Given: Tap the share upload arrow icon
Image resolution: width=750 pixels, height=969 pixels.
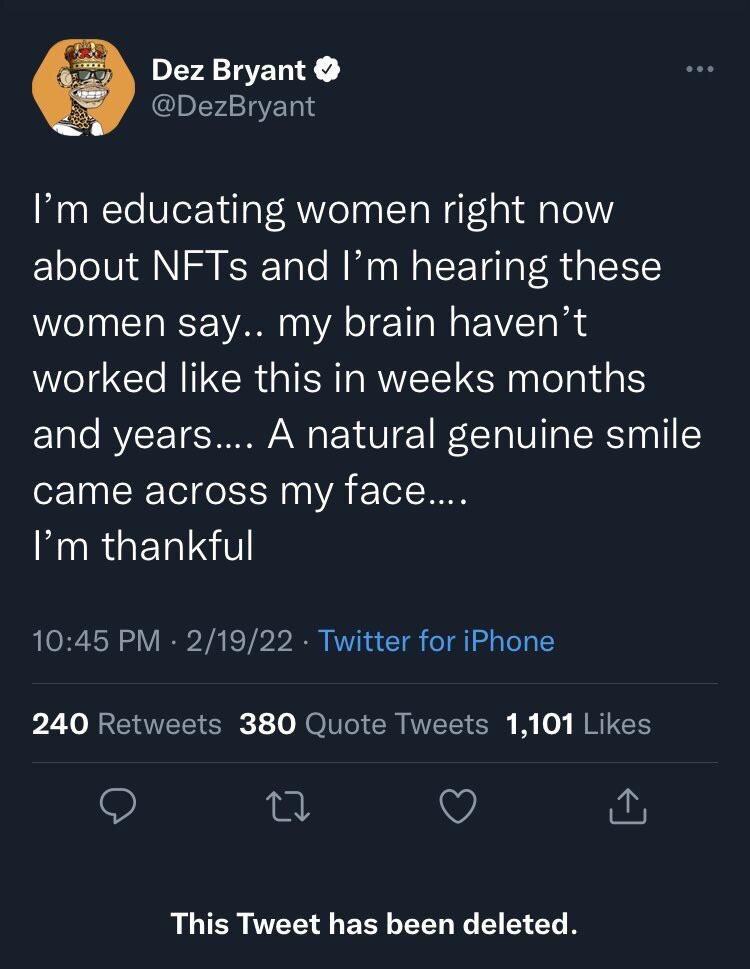Looking at the screenshot, I should pos(628,806).
